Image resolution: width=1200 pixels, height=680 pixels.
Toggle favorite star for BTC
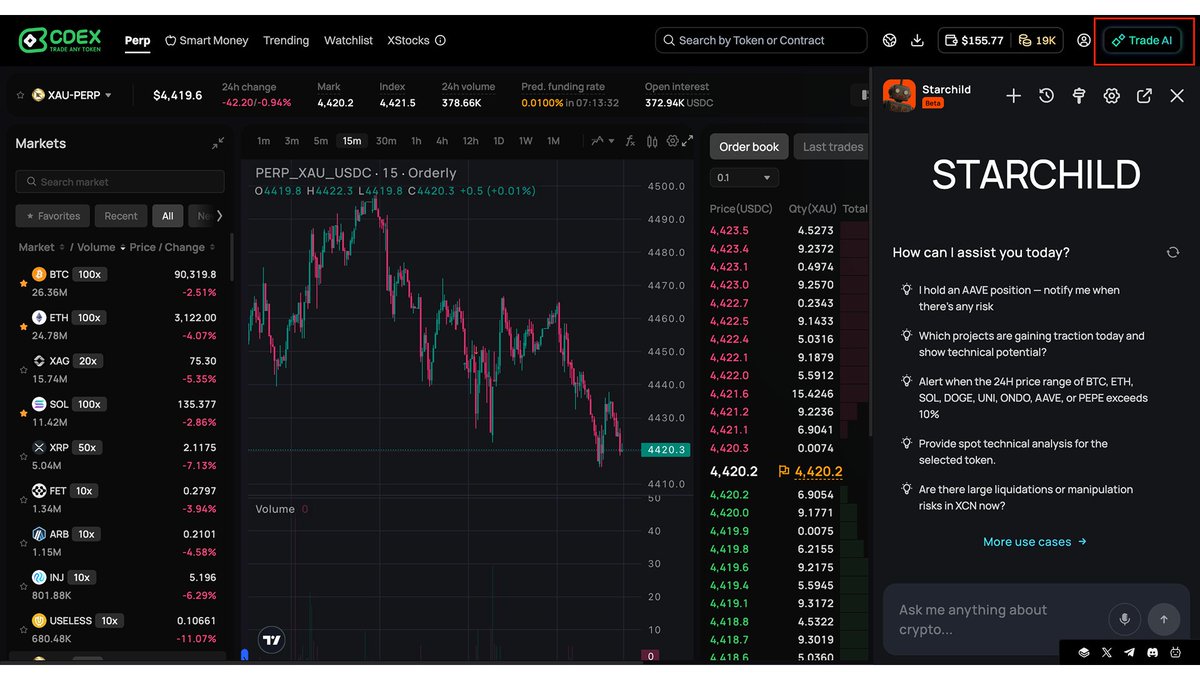(23, 284)
